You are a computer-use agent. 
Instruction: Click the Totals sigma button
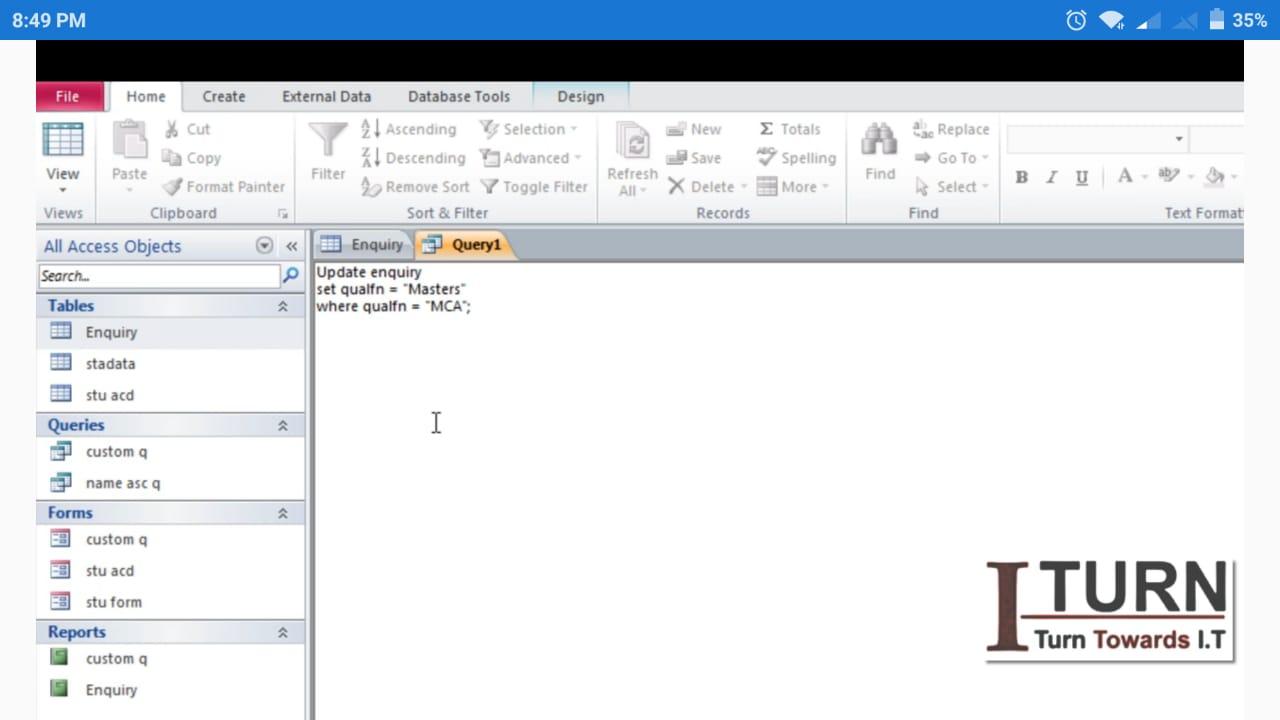tap(789, 129)
